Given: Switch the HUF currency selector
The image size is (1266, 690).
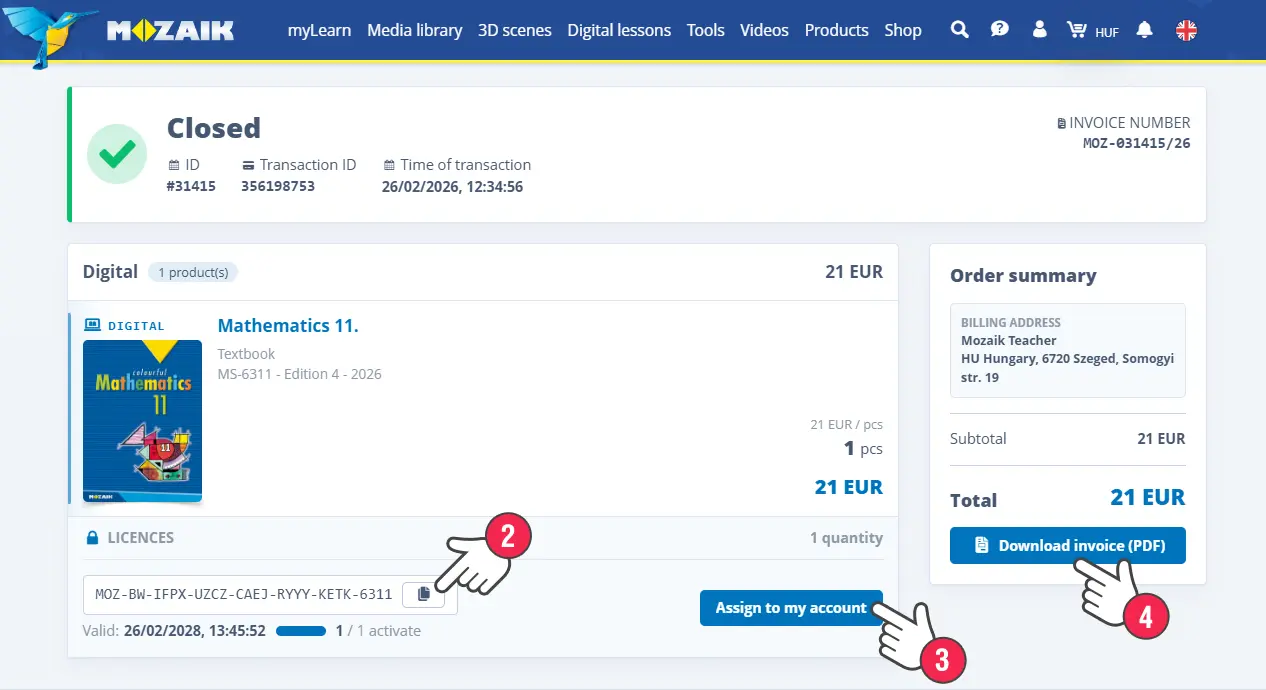Looking at the screenshot, I should pyautogui.click(x=1107, y=32).
